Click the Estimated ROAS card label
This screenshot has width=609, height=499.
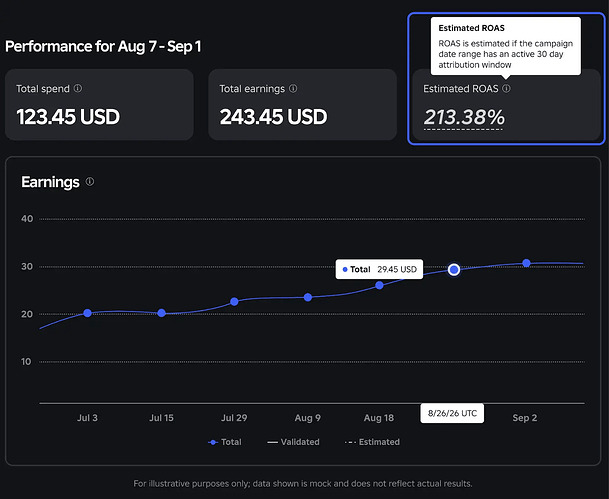tap(461, 89)
